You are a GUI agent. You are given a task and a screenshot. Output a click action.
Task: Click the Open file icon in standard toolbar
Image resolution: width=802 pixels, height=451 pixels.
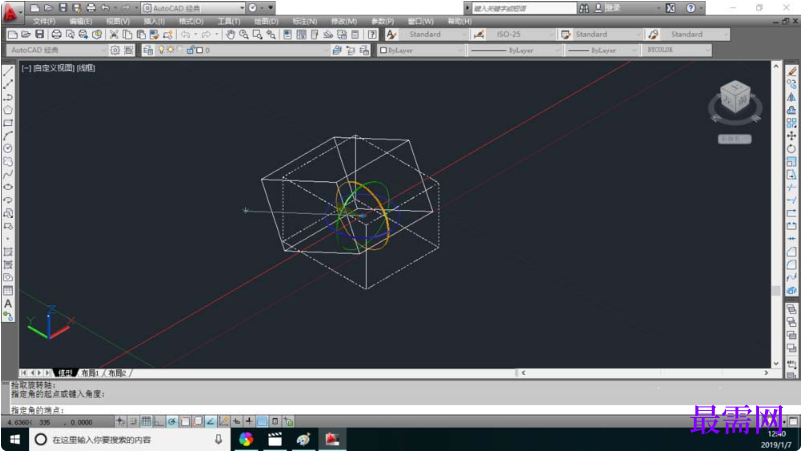[26, 34]
